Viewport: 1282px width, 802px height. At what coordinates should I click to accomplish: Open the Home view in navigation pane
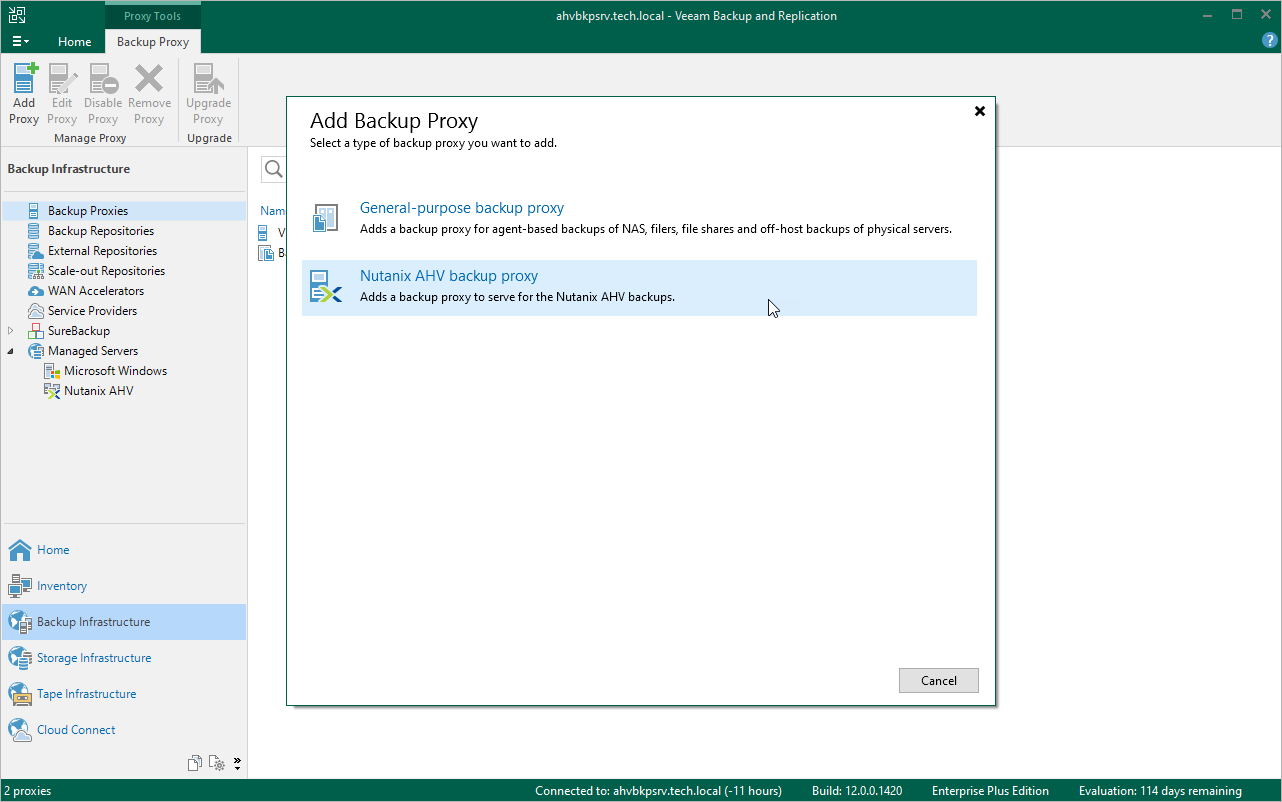124,550
